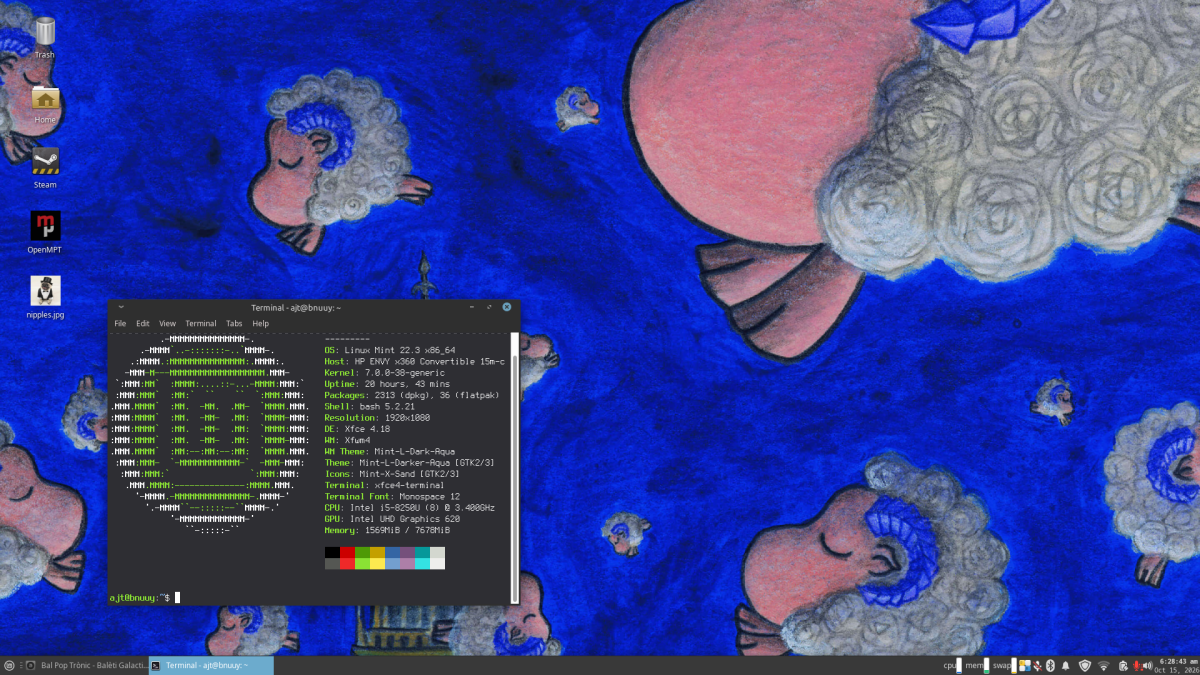
Task: Click the 'Shell: bash 5.2.21' line
Action: (369, 406)
